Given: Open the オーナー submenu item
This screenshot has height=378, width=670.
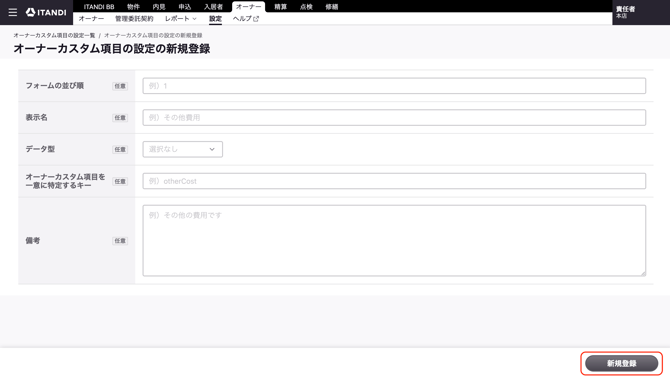Looking at the screenshot, I should (x=91, y=19).
